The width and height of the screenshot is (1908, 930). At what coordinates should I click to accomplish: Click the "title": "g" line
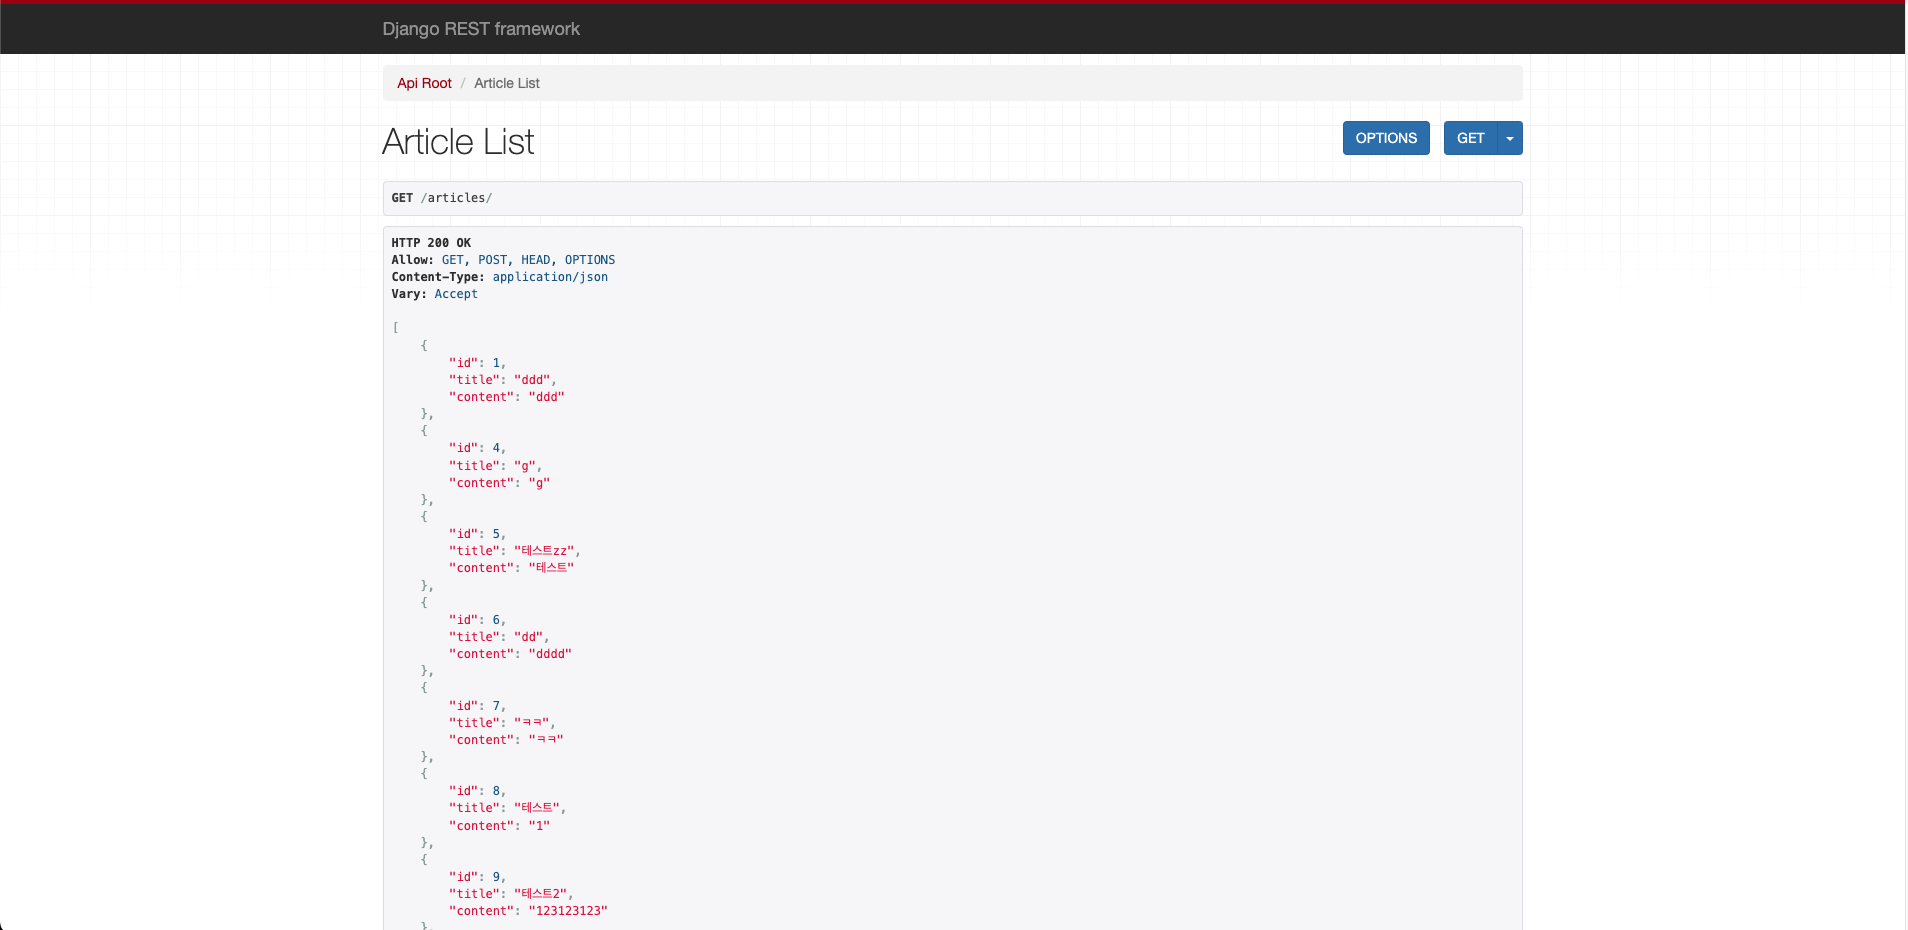click(496, 466)
